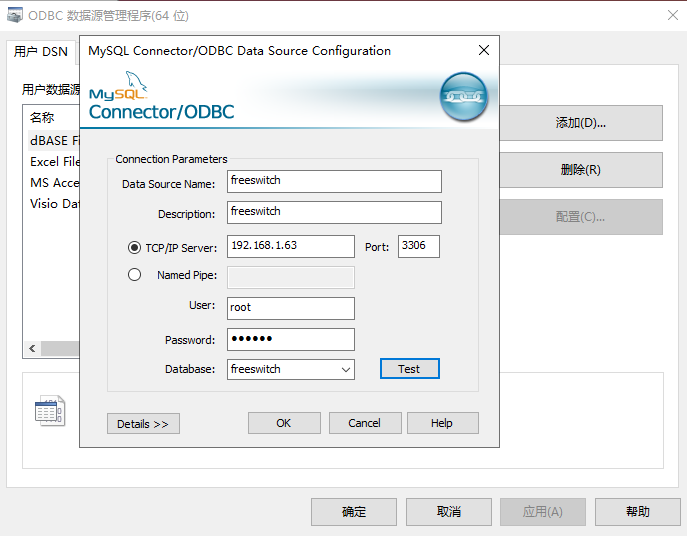
Task: Click the 确定 button in ODBC administrator
Action: (354, 511)
